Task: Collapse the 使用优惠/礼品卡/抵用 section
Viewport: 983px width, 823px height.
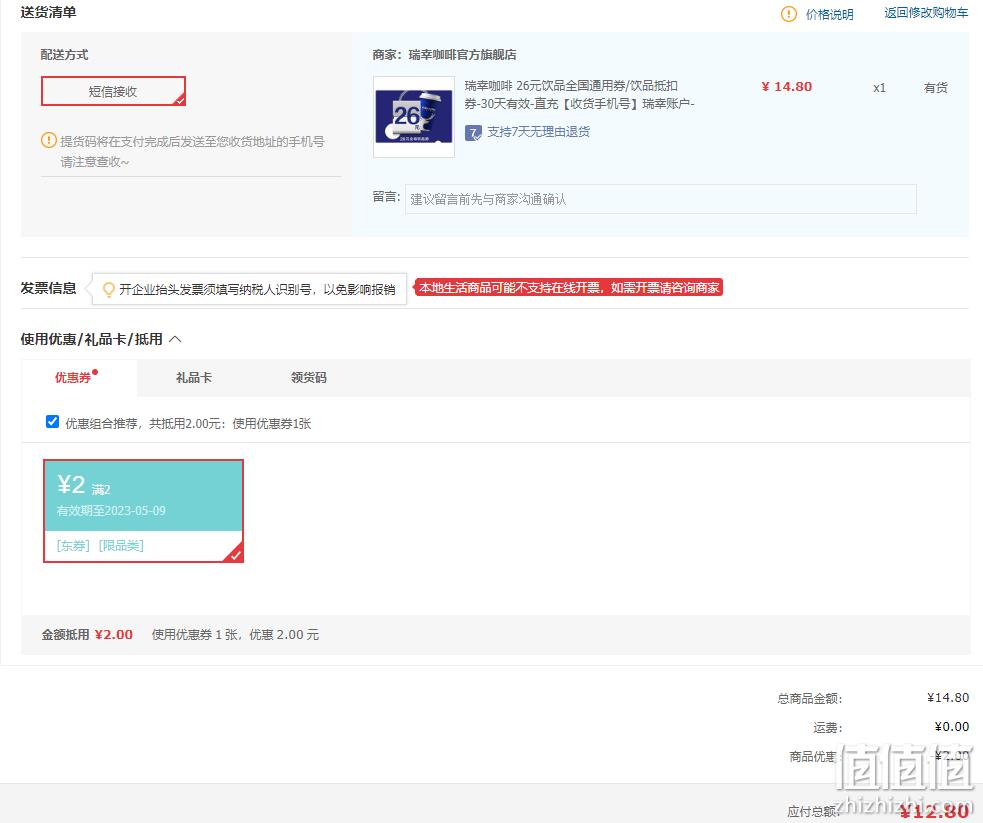Action: pyautogui.click(x=175, y=339)
